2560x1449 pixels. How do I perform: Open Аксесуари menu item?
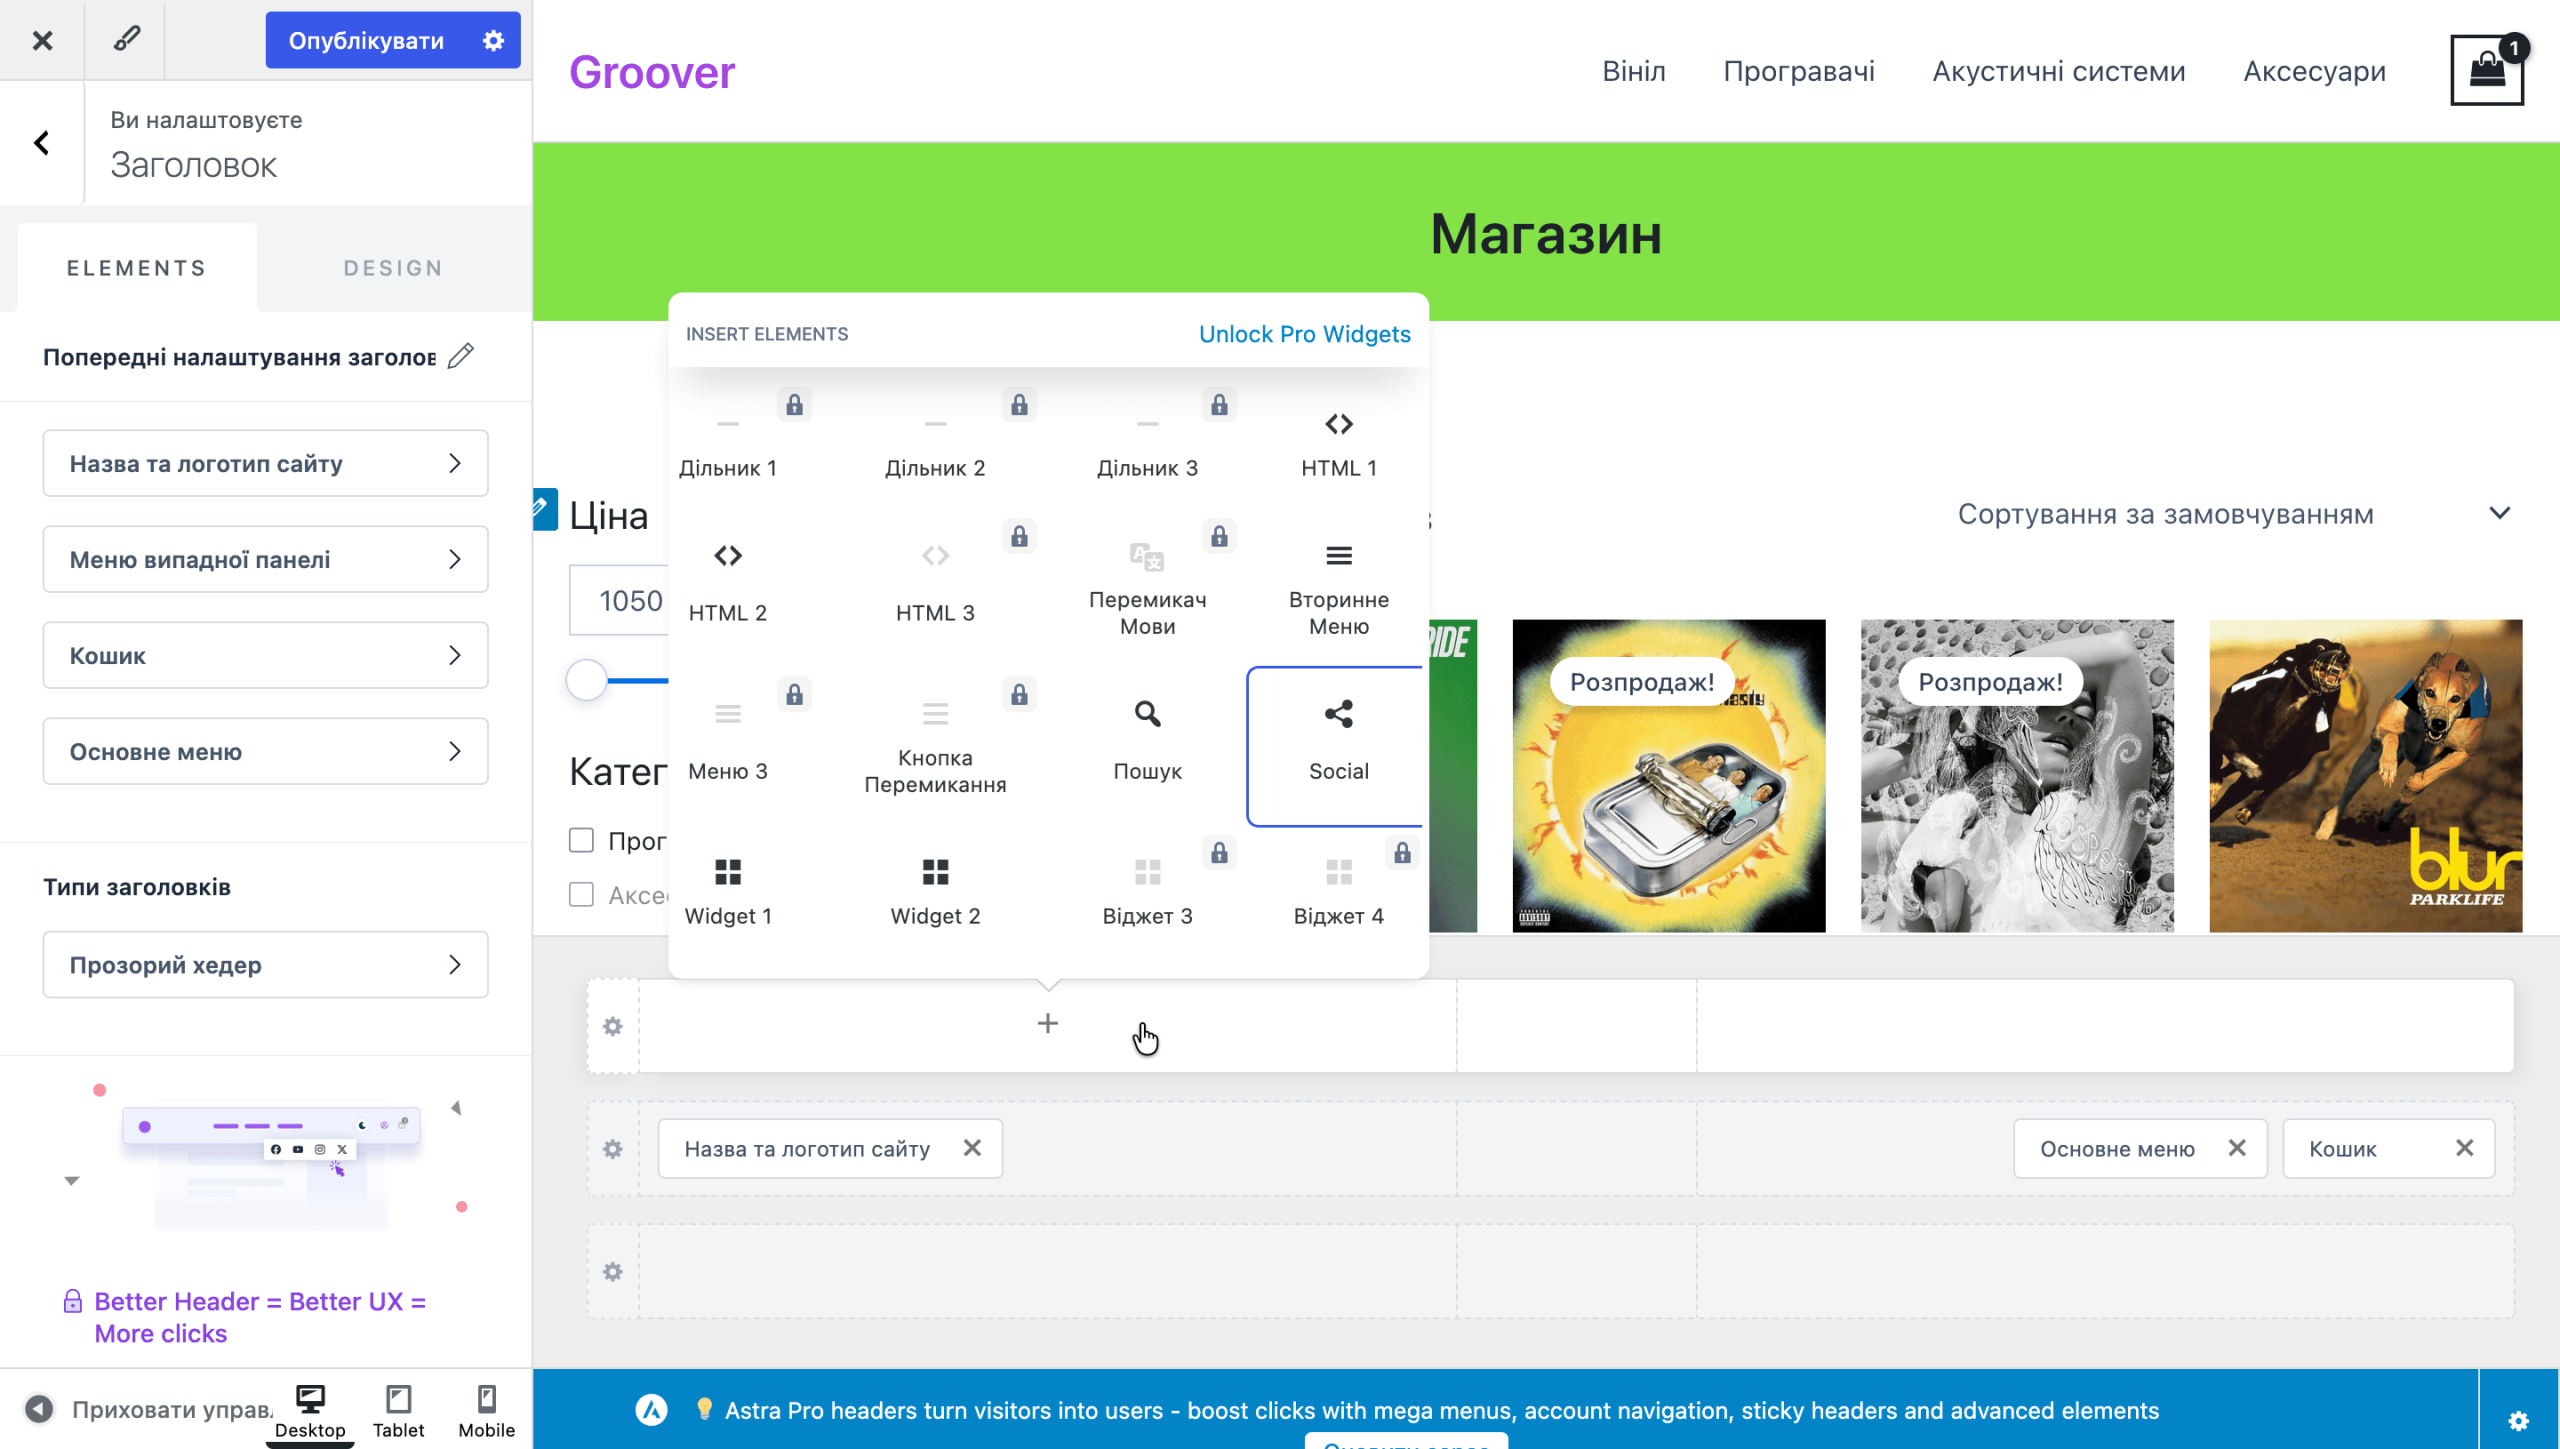coord(2314,71)
